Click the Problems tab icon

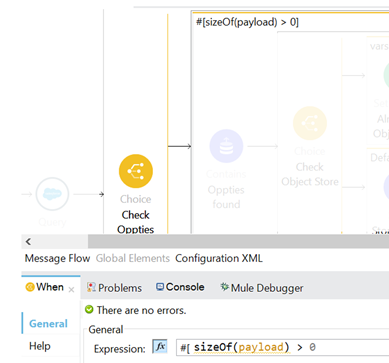[91, 287]
